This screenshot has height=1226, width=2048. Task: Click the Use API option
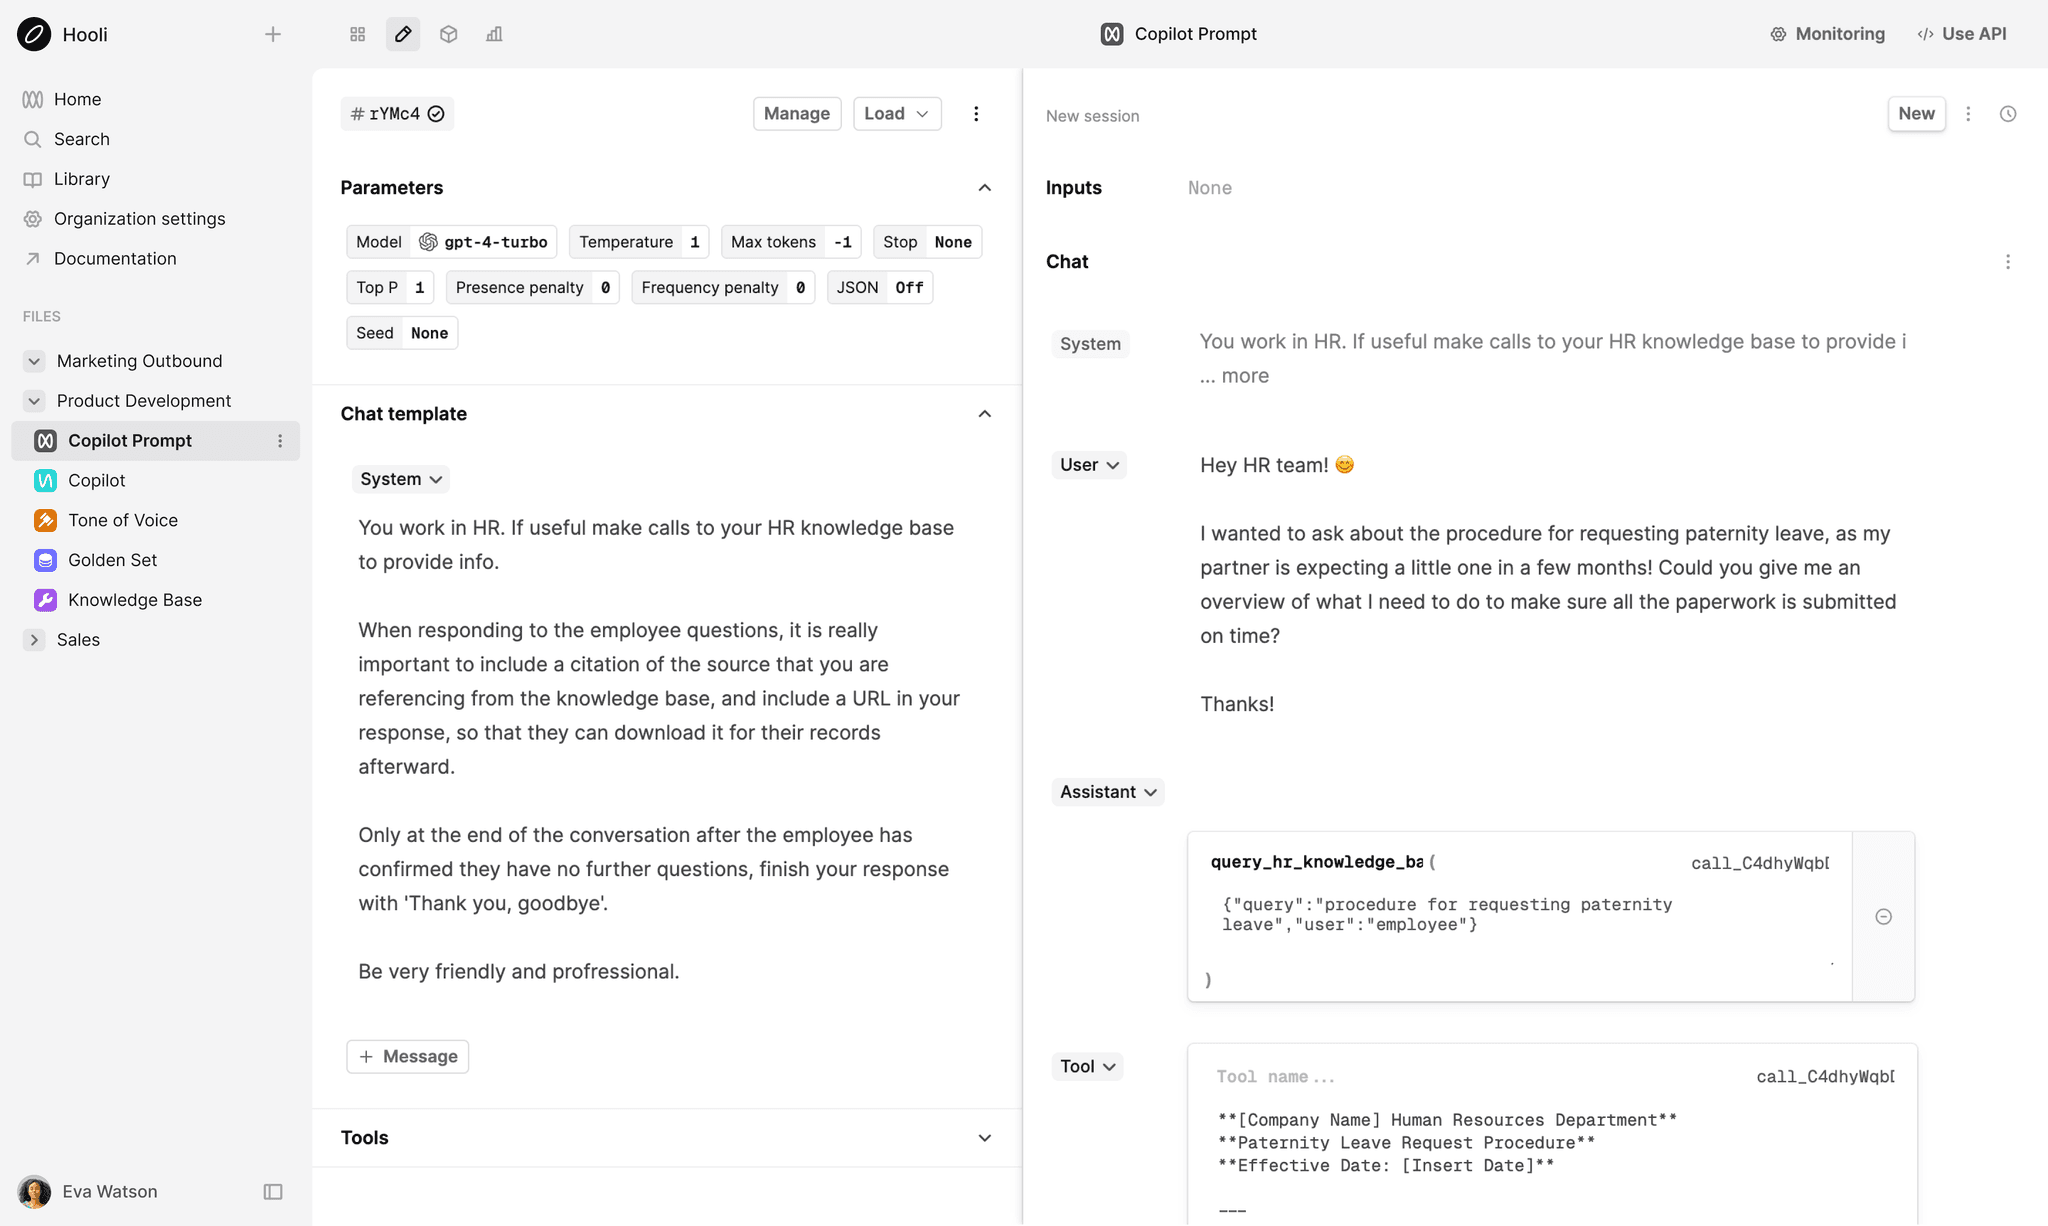(1961, 33)
